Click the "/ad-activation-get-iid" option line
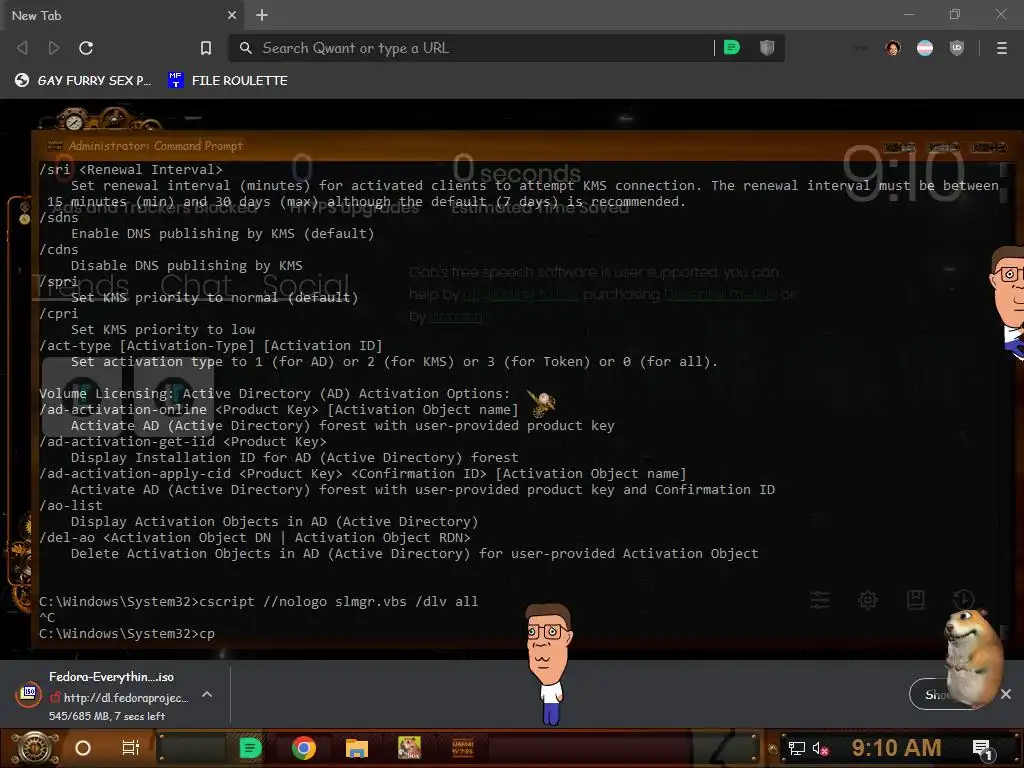 click(x=183, y=441)
